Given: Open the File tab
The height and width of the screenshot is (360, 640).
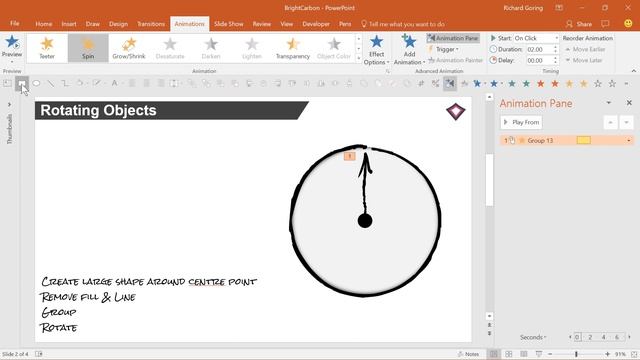Looking at the screenshot, I should click(15, 24).
